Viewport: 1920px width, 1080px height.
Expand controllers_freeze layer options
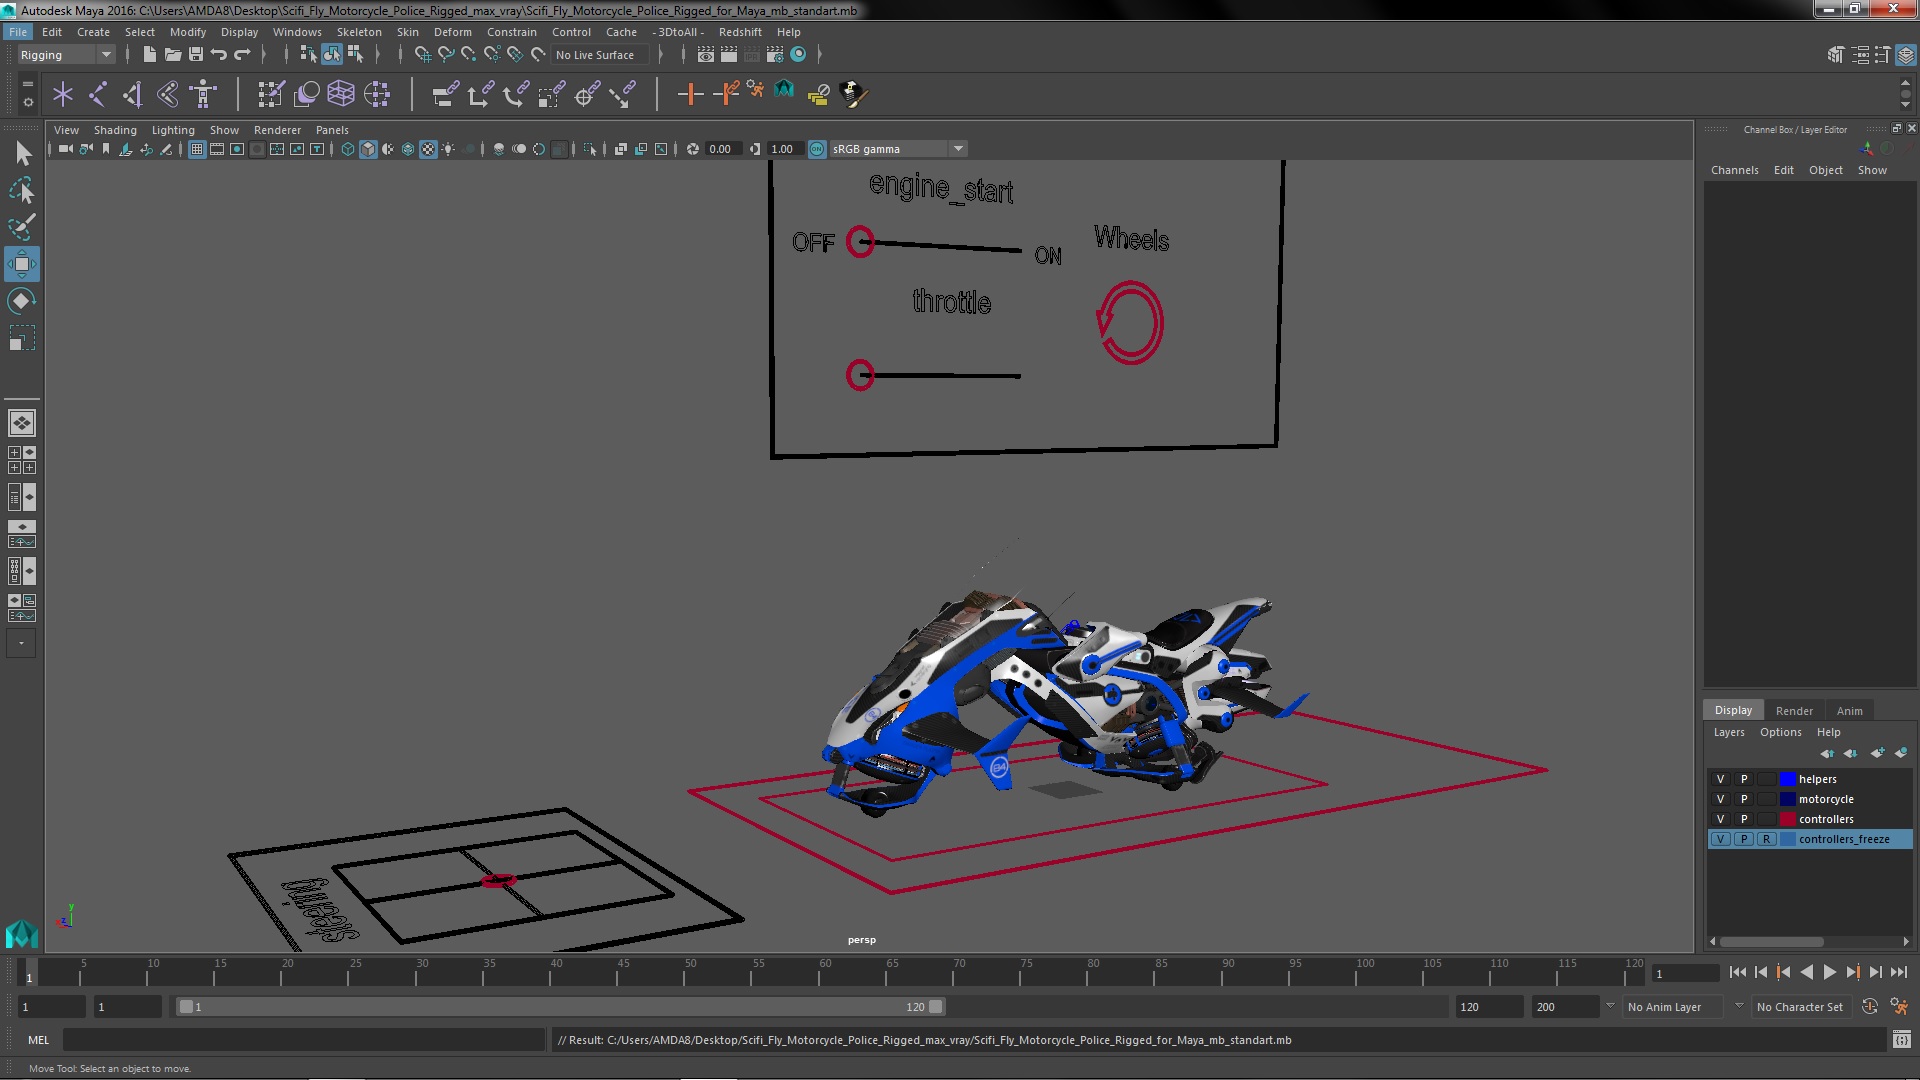pyautogui.click(x=1844, y=839)
